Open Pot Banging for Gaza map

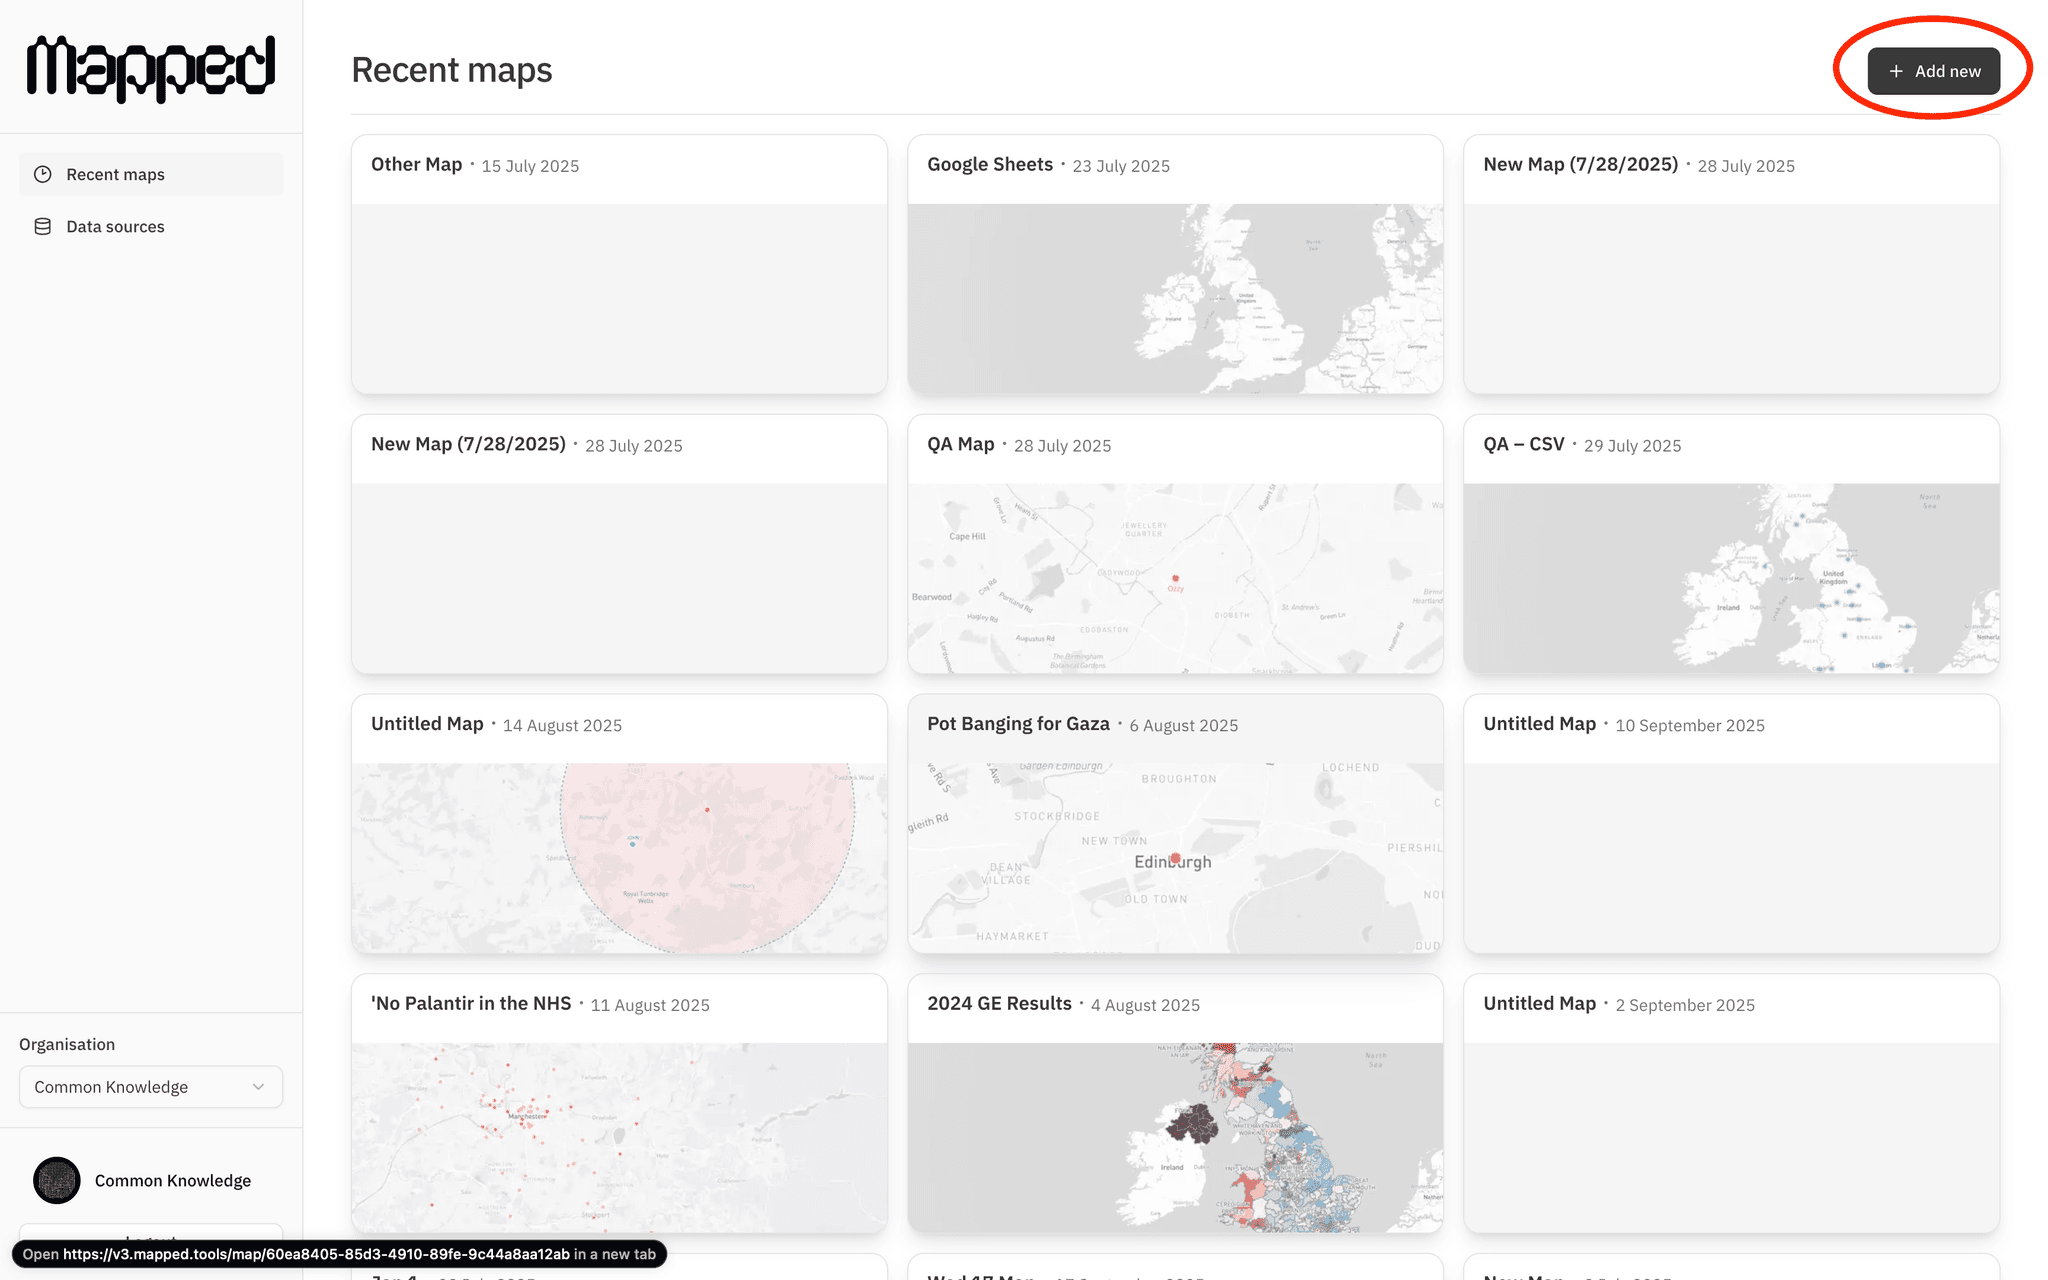tap(1175, 858)
